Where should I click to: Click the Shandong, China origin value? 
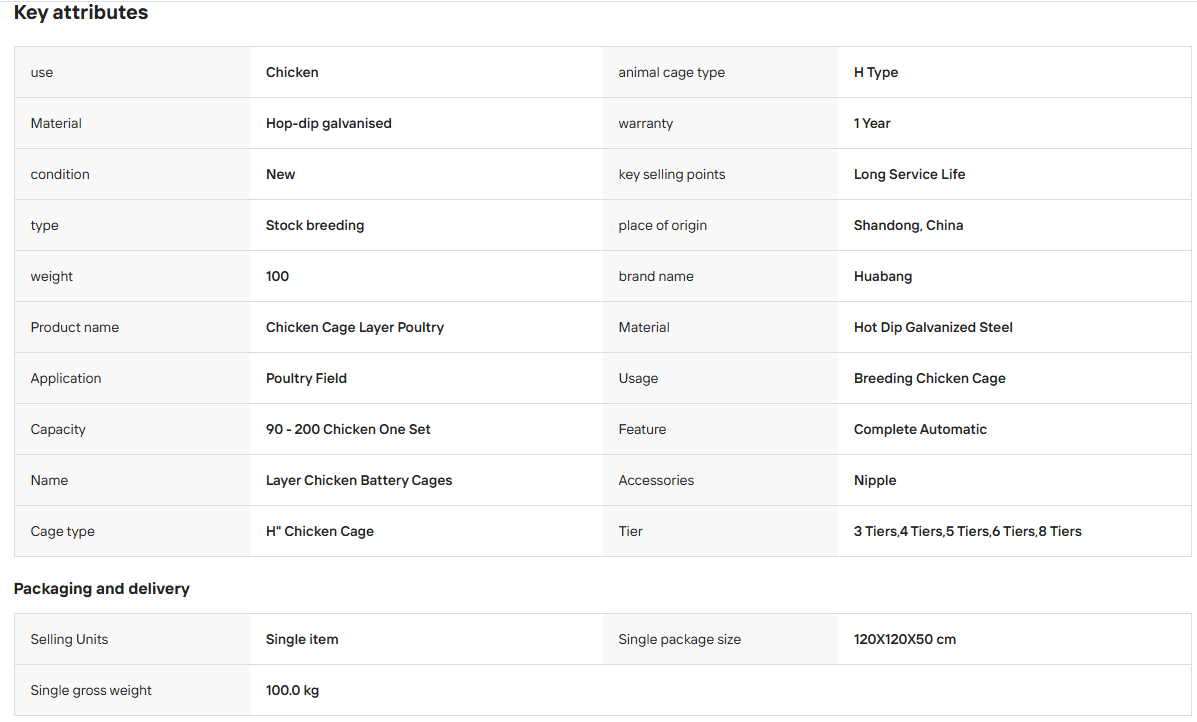(x=908, y=226)
